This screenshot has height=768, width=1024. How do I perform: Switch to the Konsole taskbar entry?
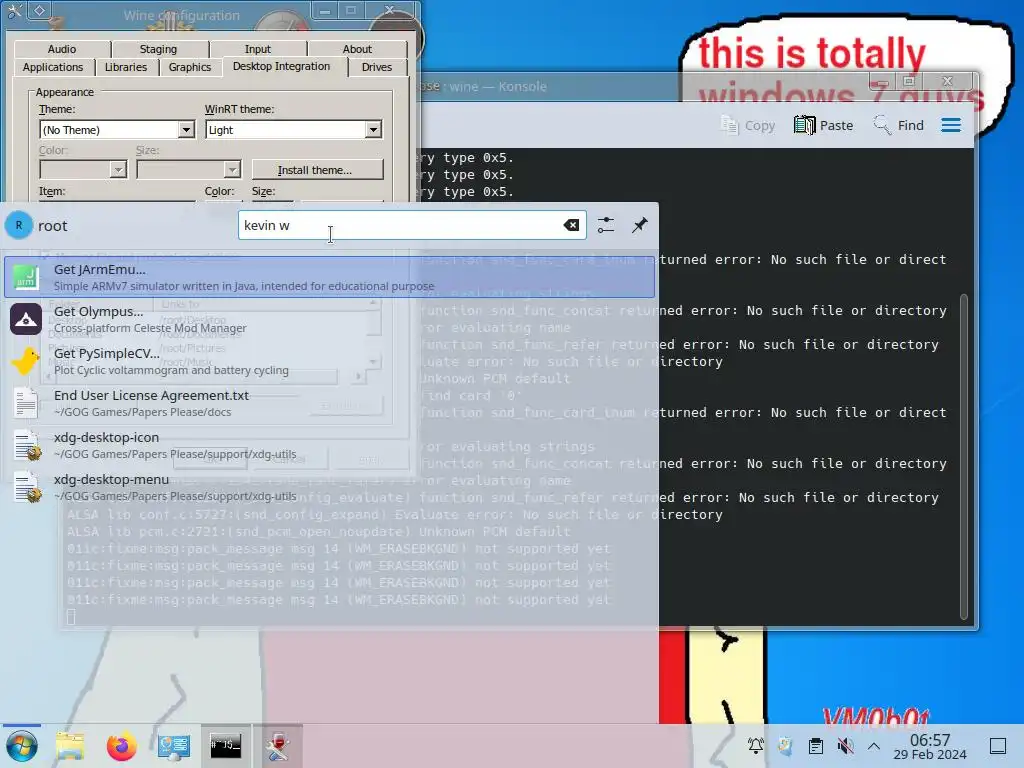225,746
